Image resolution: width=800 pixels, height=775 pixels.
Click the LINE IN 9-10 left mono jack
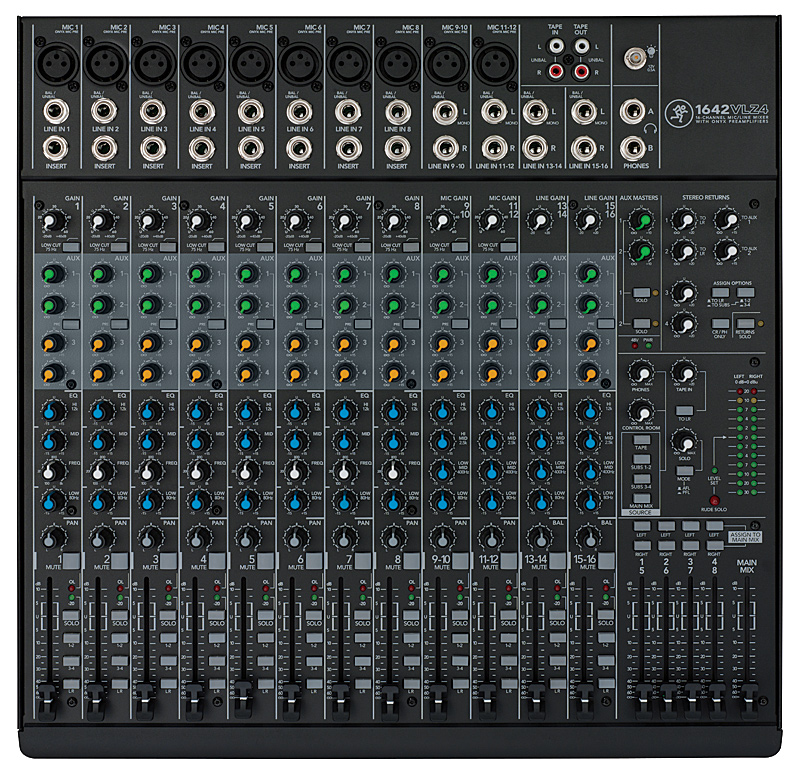click(x=445, y=111)
